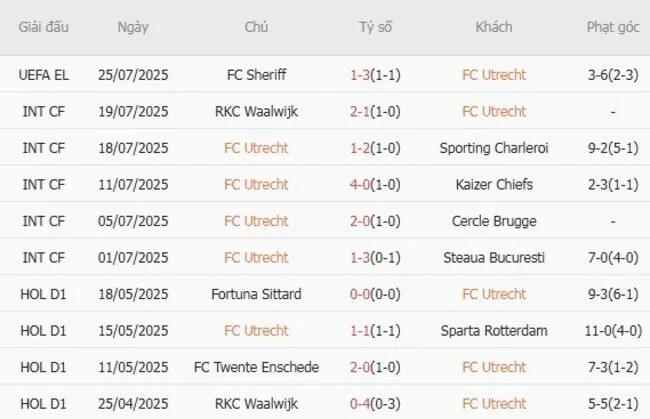
Task: Open the Cercle Brugge team page
Action: [494, 221]
